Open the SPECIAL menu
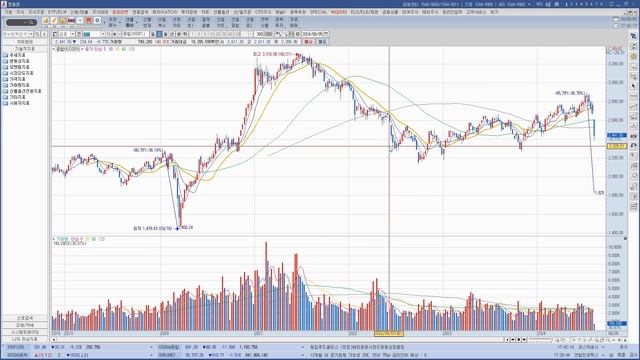This screenshot has width=640, height=360. click(318, 12)
